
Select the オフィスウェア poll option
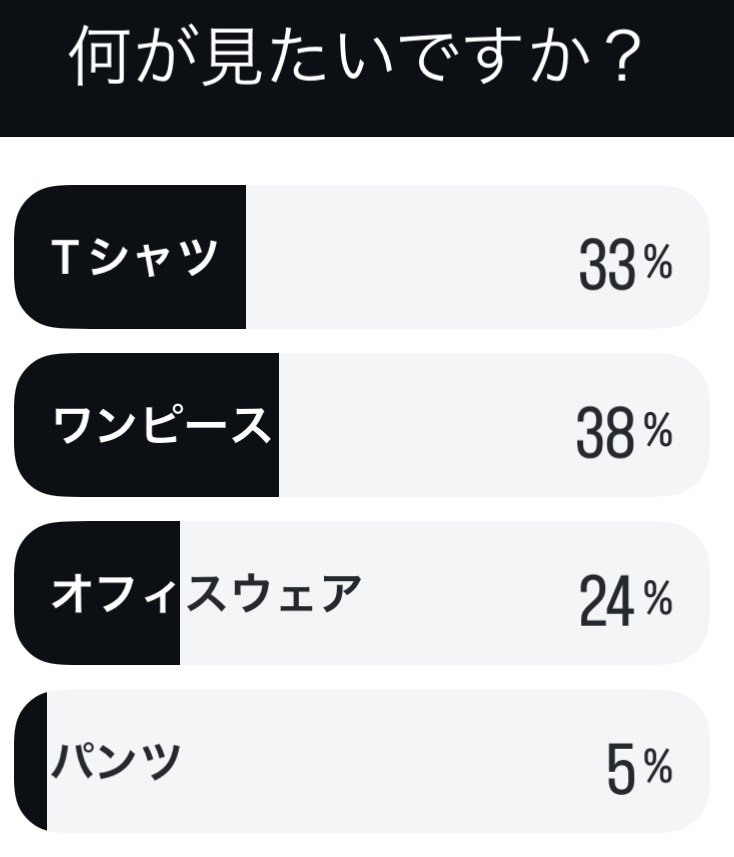pos(362,593)
